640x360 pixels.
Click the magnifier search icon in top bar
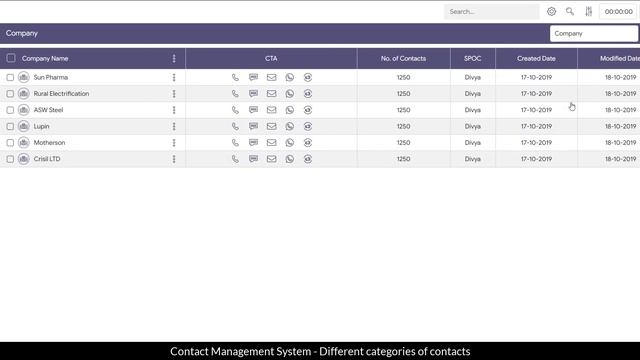coord(570,11)
